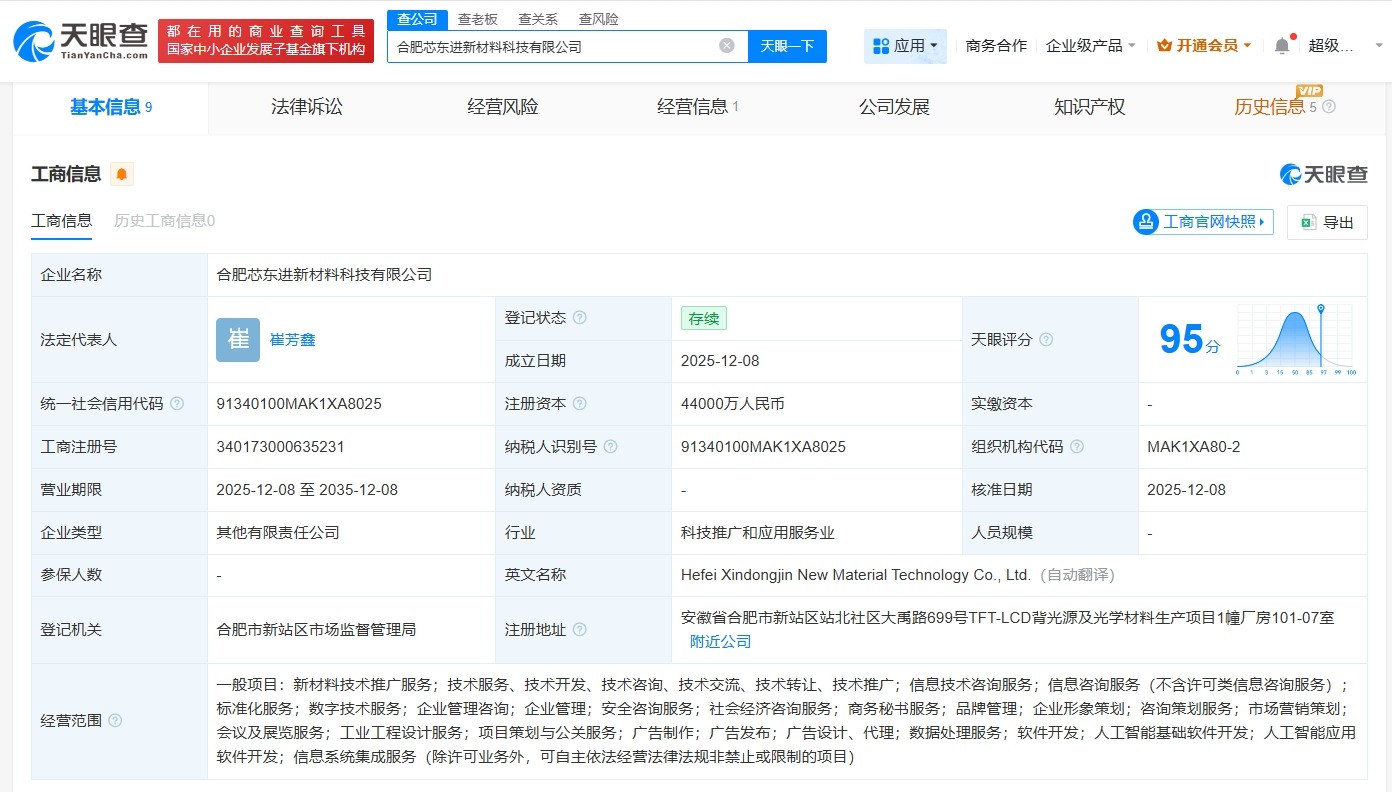Click the 附近公司 link
The image size is (1392, 792).
point(718,641)
